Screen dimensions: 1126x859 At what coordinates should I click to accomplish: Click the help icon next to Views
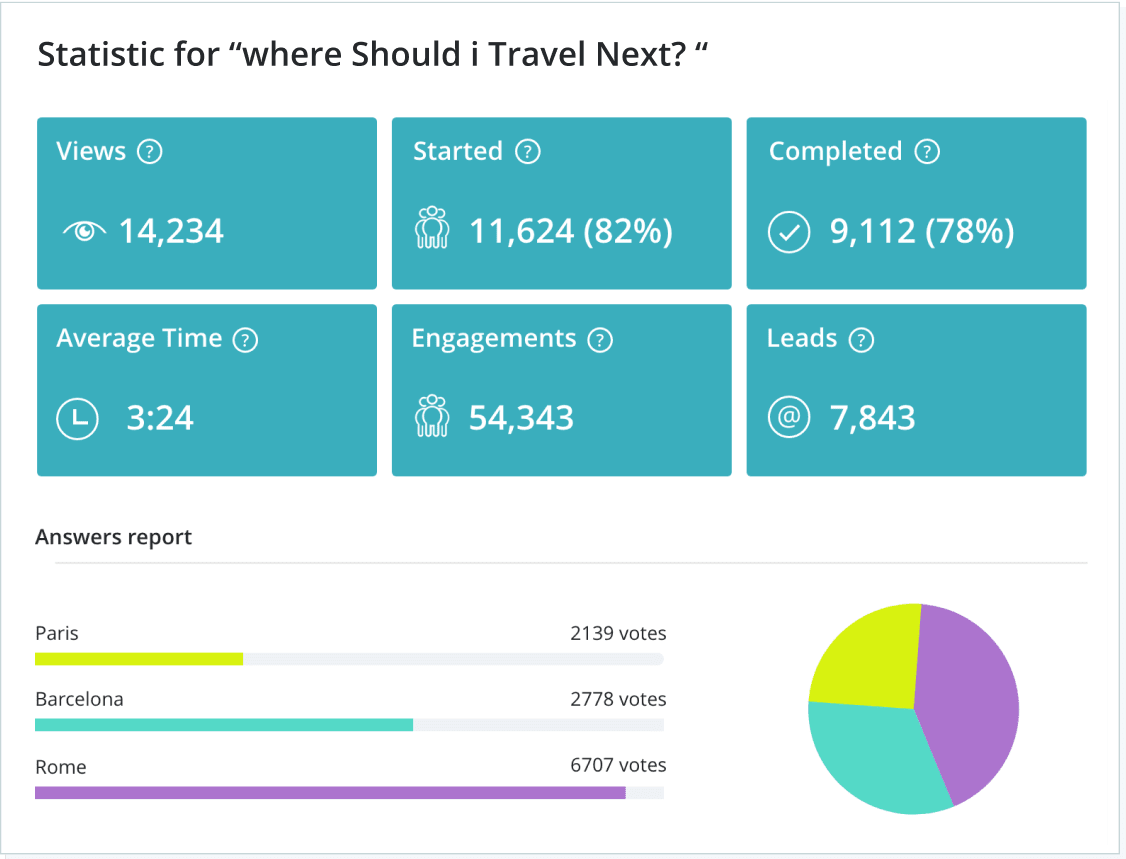click(x=149, y=152)
